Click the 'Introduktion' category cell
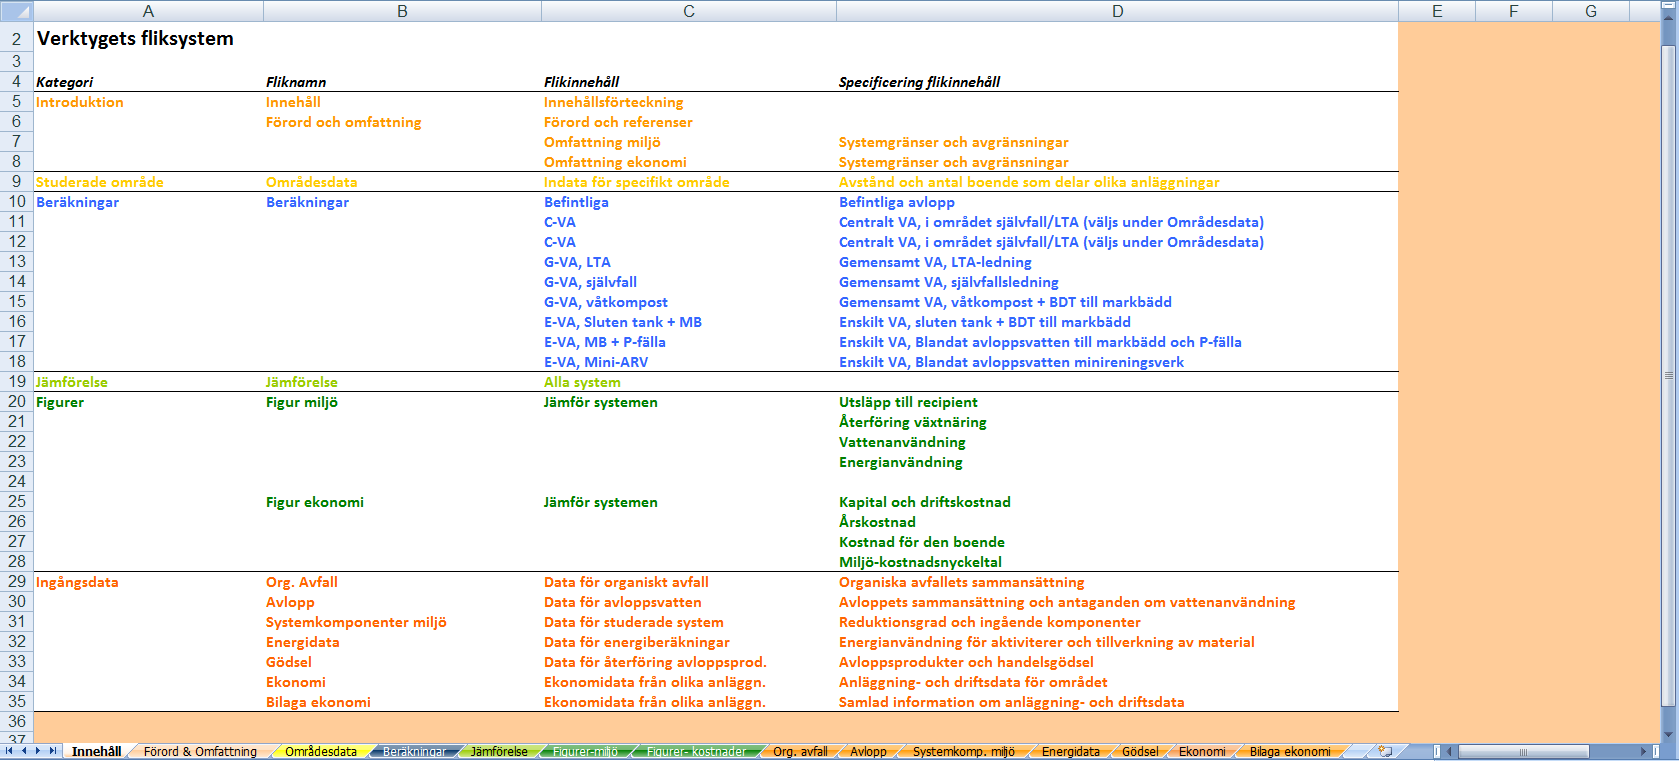Viewport: 1679px width, 761px height. (x=80, y=102)
